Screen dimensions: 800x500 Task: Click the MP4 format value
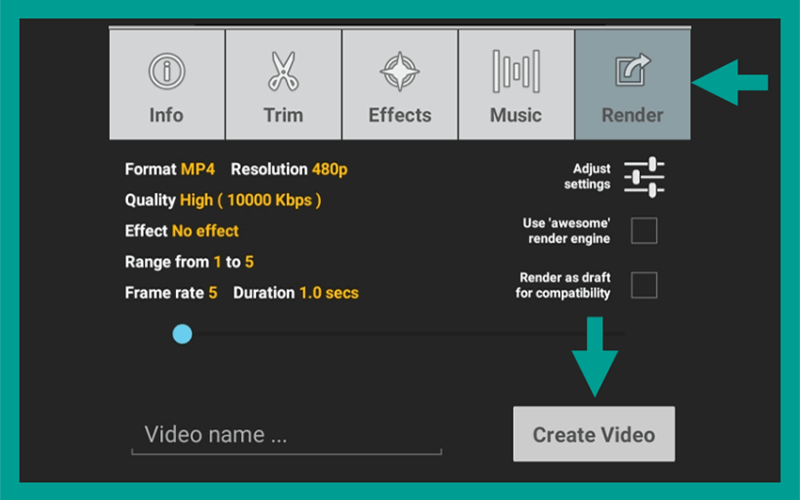(x=198, y=169)
